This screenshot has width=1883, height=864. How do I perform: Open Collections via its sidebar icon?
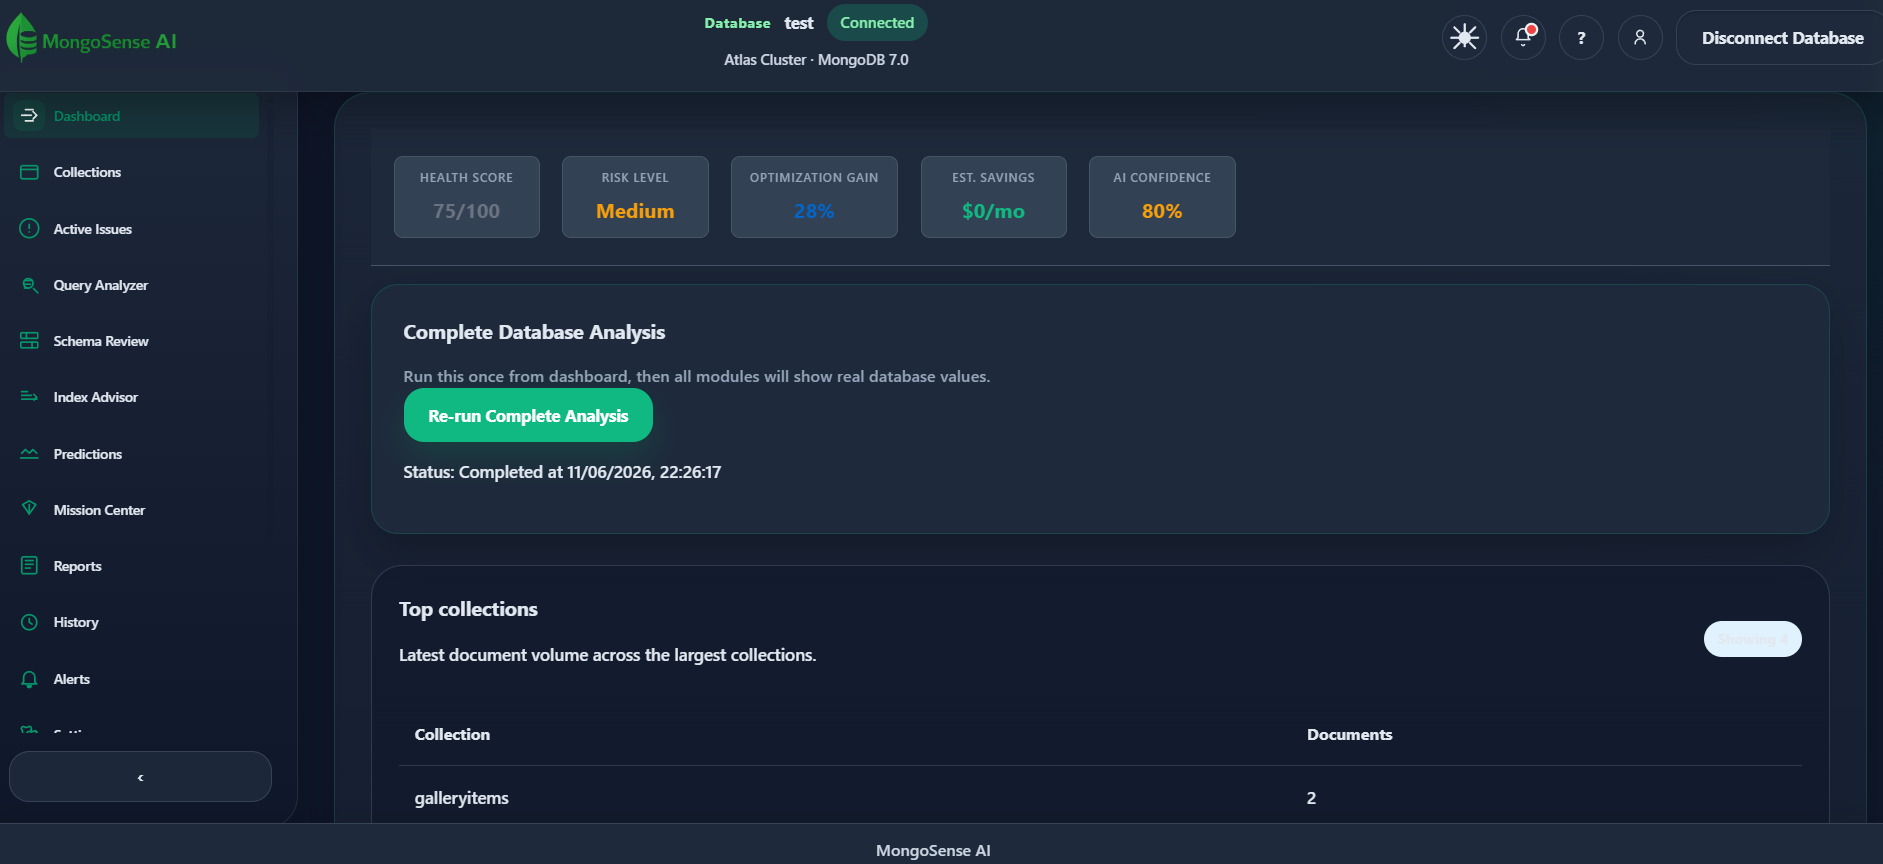[29, 172]
